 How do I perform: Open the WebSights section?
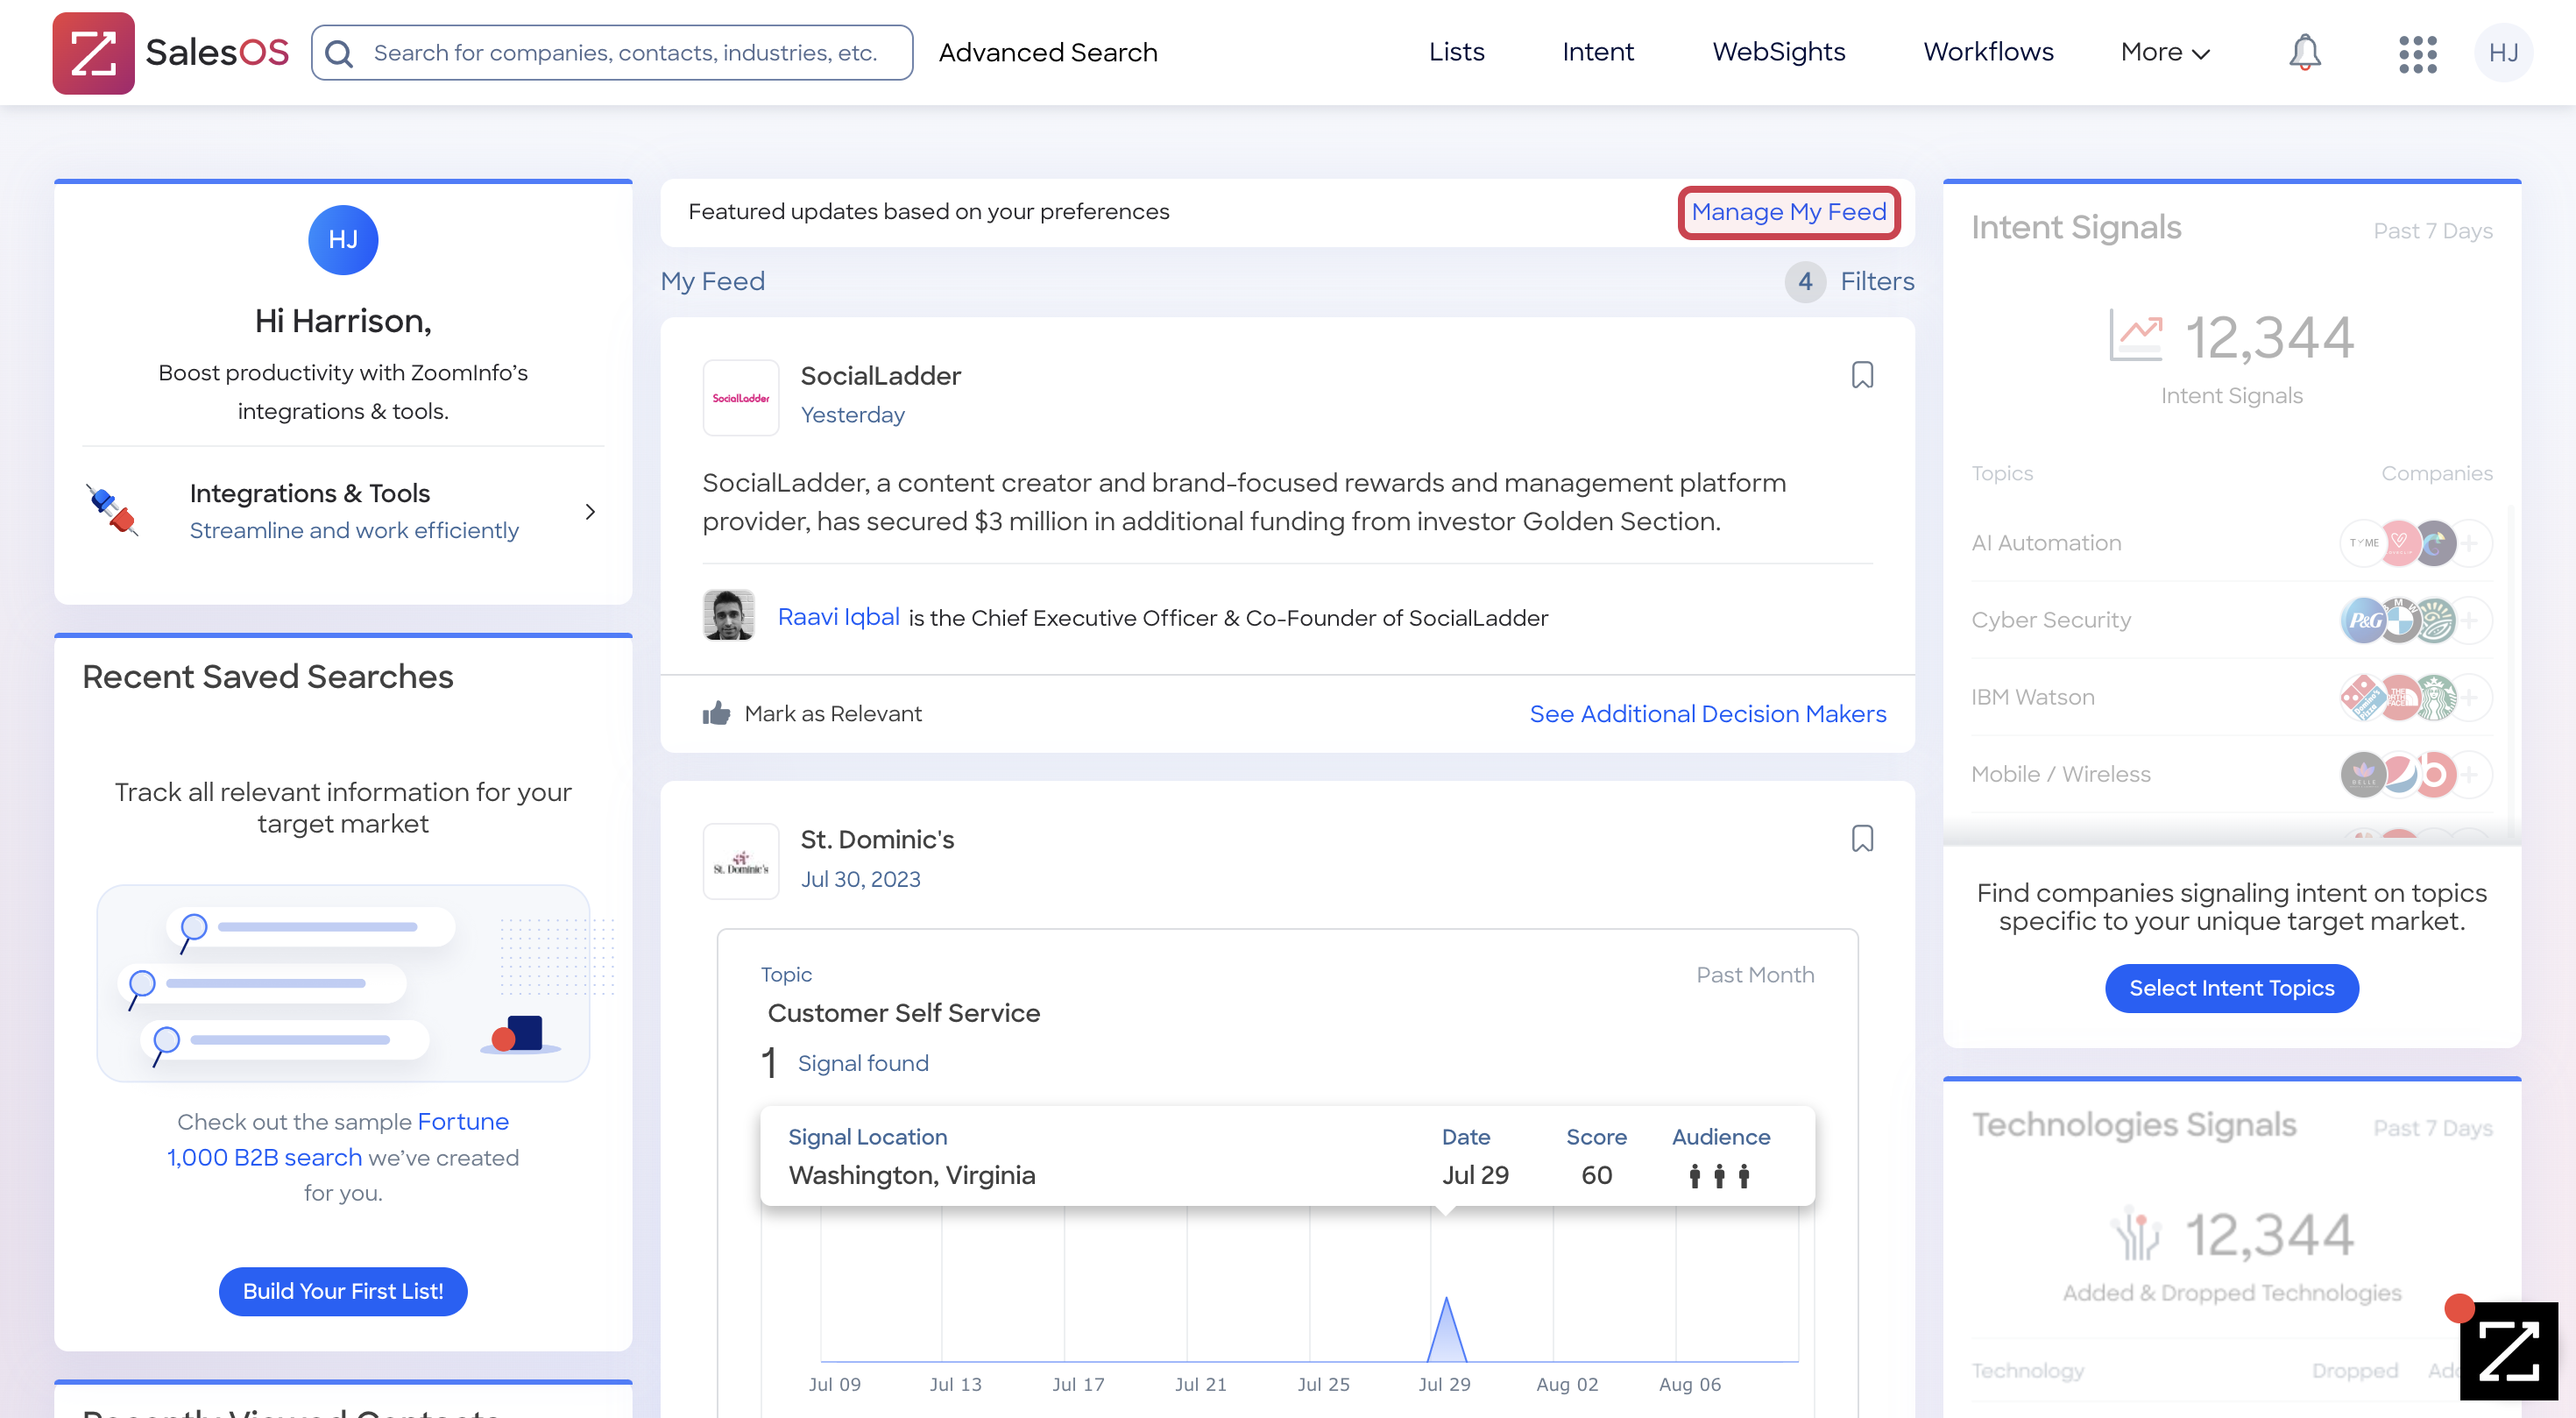pos(1779,52)
